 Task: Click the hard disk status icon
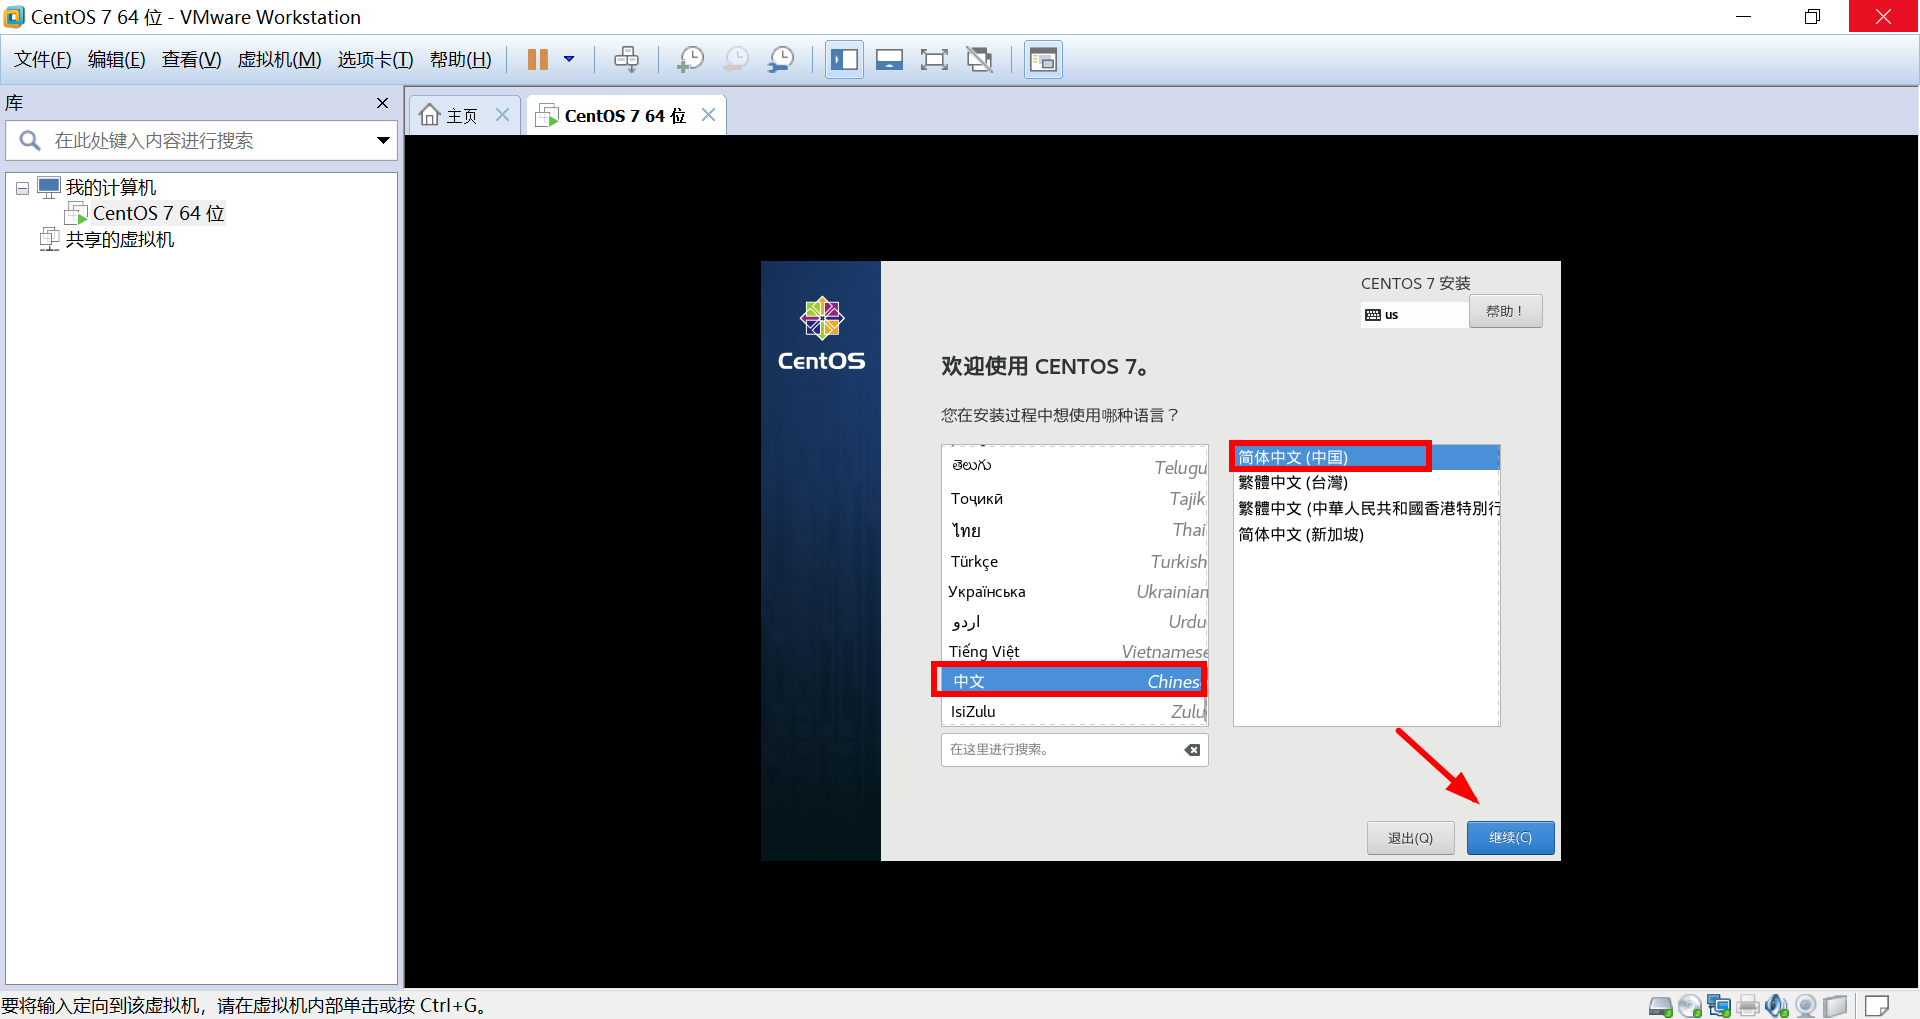tap(1660, 1006)
